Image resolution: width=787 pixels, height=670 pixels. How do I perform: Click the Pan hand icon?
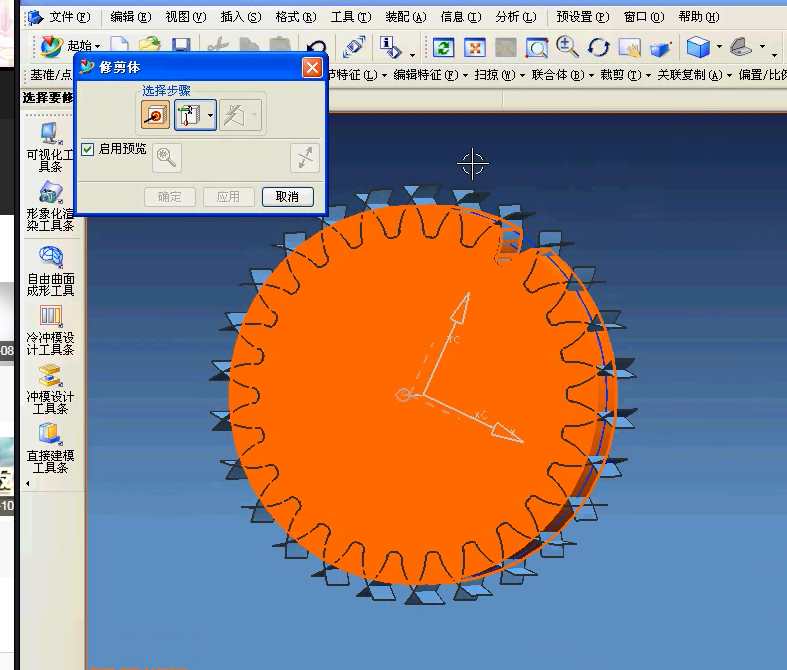(x=629, y=48)
